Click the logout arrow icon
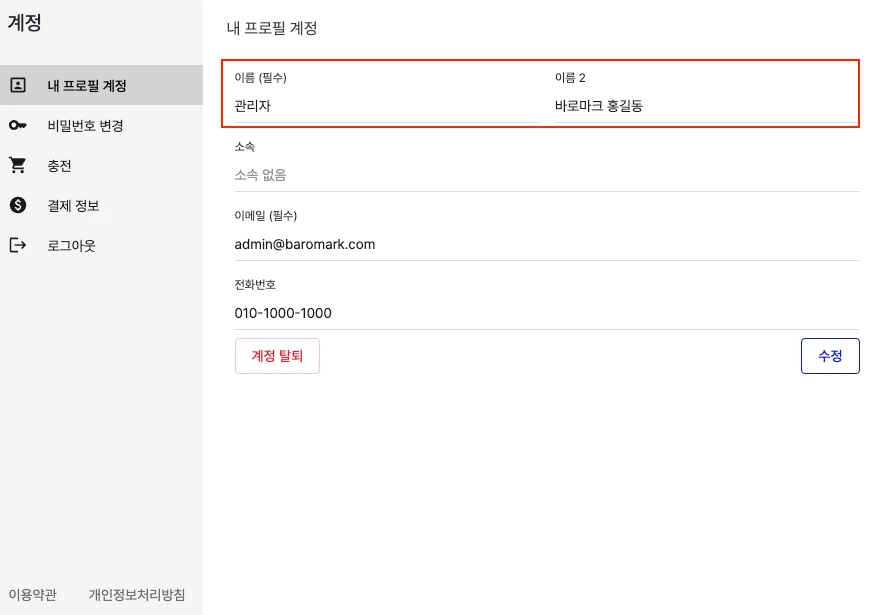The height and width of the screenshot is (615, 885). 17,245
